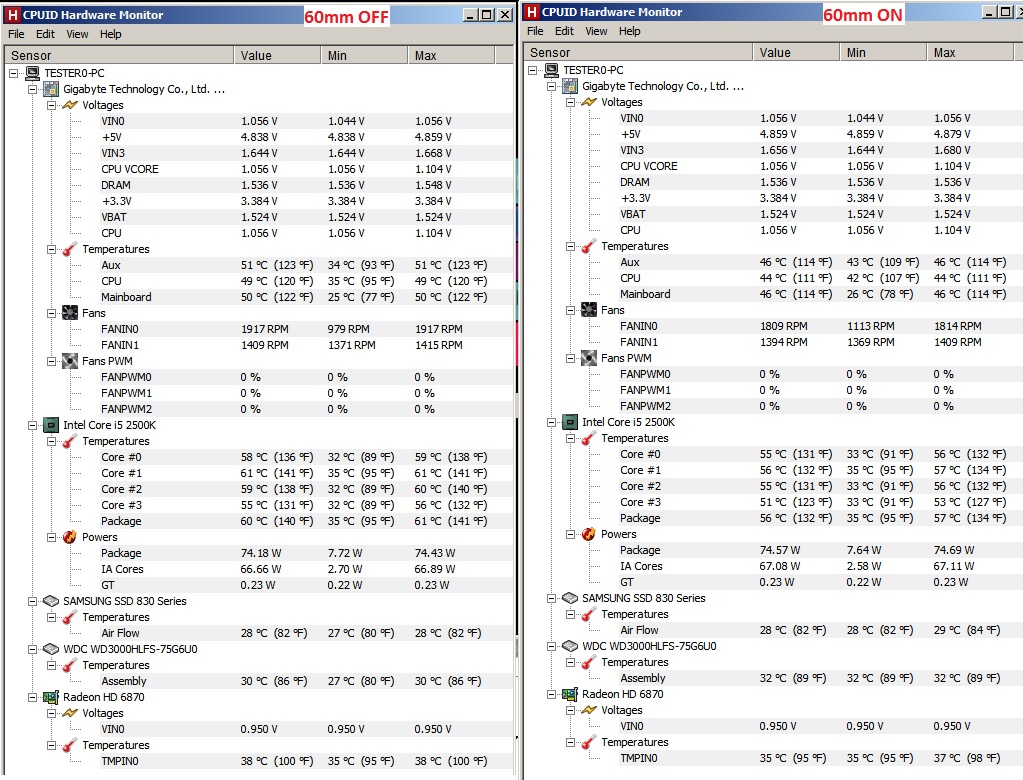Click the Fans PWM icon in right window
This screenshot has height=780, width=1023.
(589, 358)
